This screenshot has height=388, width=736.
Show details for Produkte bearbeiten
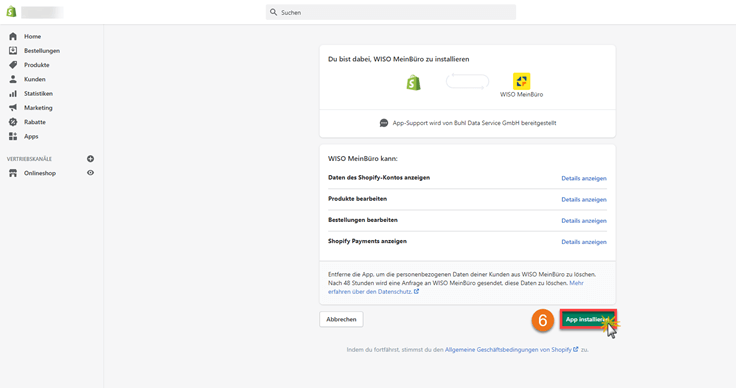(584, 199)
